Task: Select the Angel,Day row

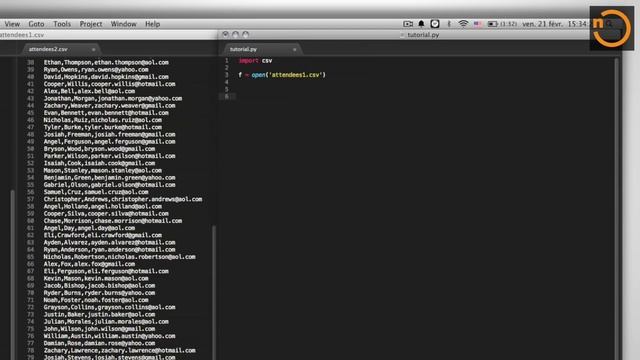Action: (89, 228)
